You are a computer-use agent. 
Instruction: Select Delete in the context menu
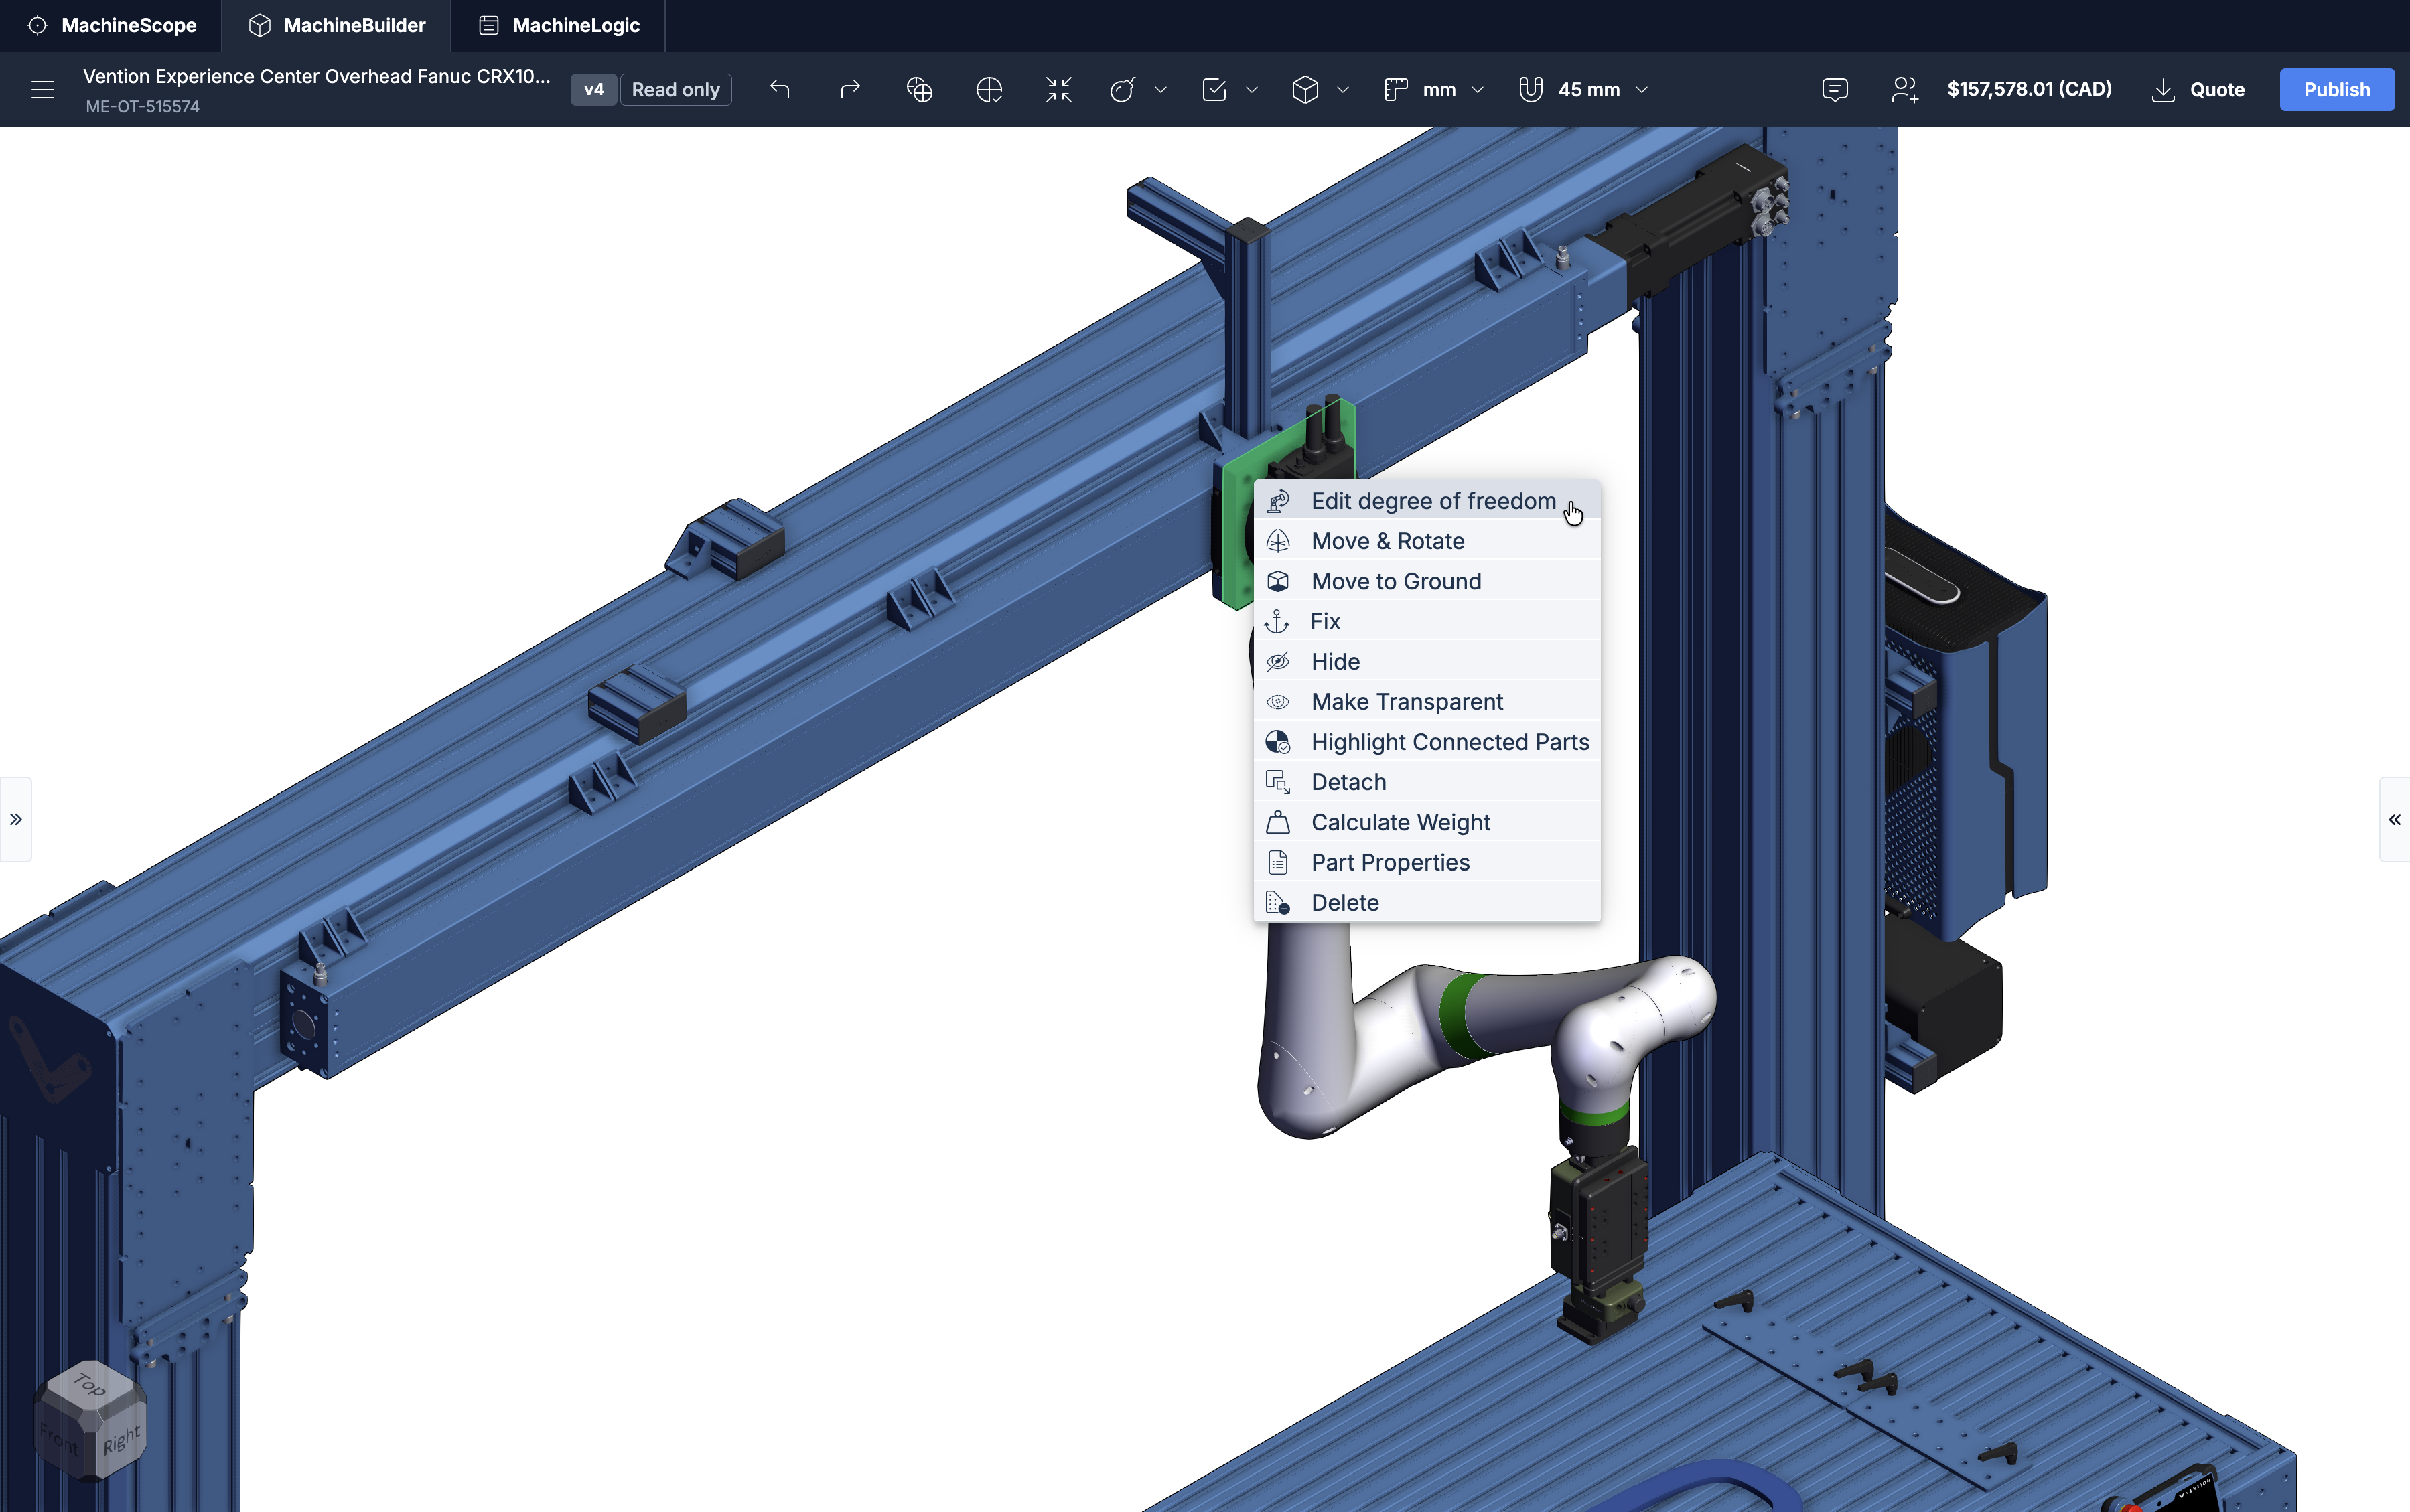(1427, 902)
